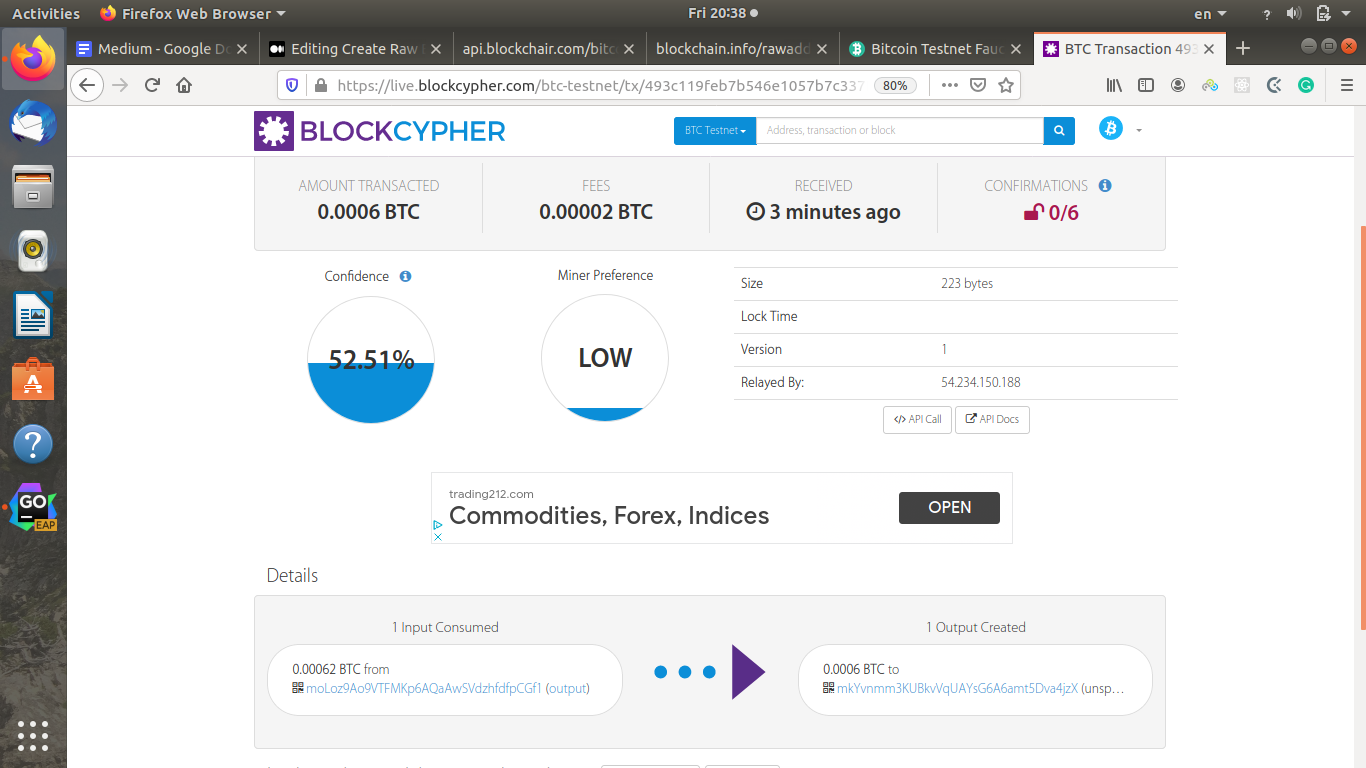The image size is (1366, 768).
Task: Open the page actions three-dot menu
Action: point(950,85)
